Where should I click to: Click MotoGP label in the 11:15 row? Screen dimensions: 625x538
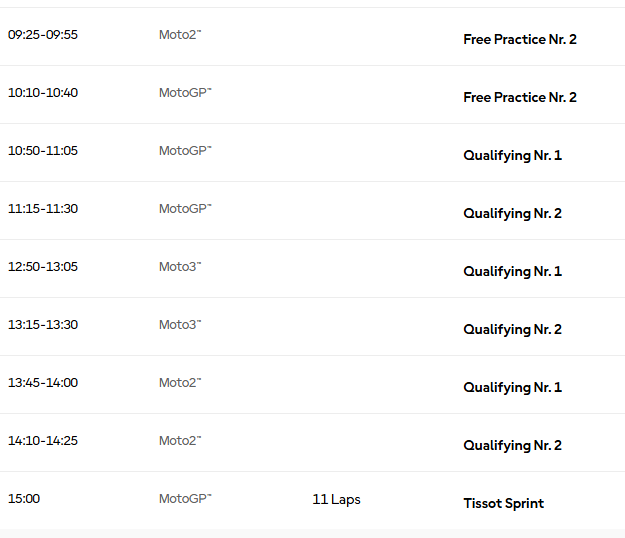pos(185,209)
